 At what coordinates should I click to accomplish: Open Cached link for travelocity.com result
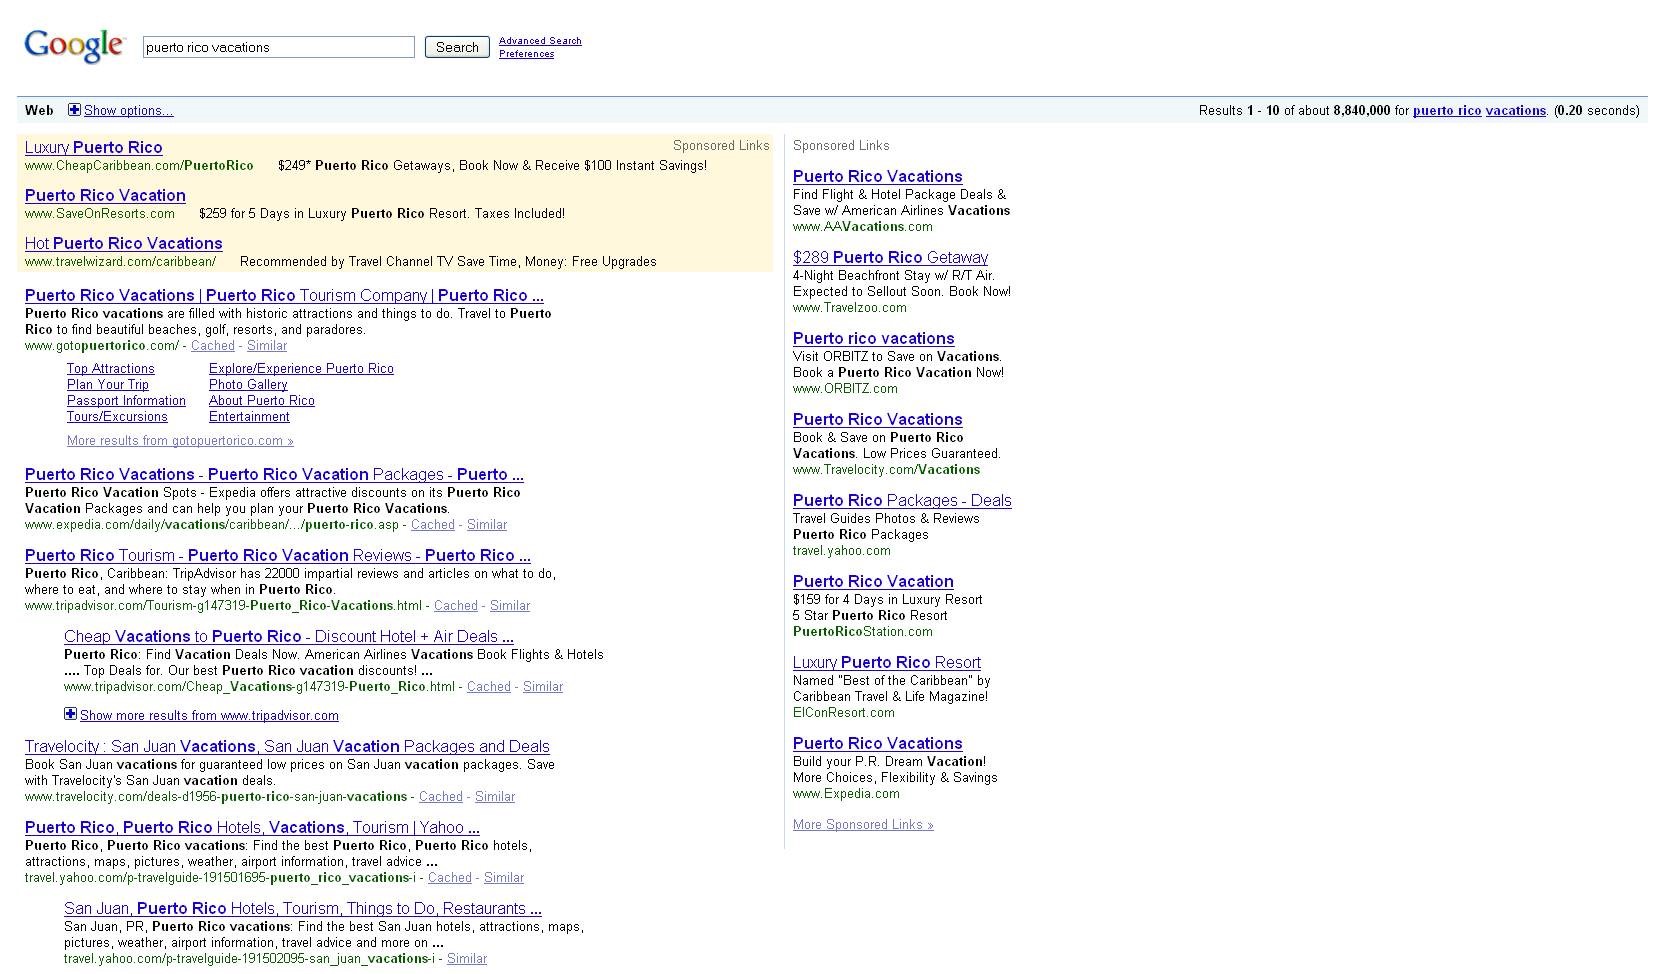(441, 797)
